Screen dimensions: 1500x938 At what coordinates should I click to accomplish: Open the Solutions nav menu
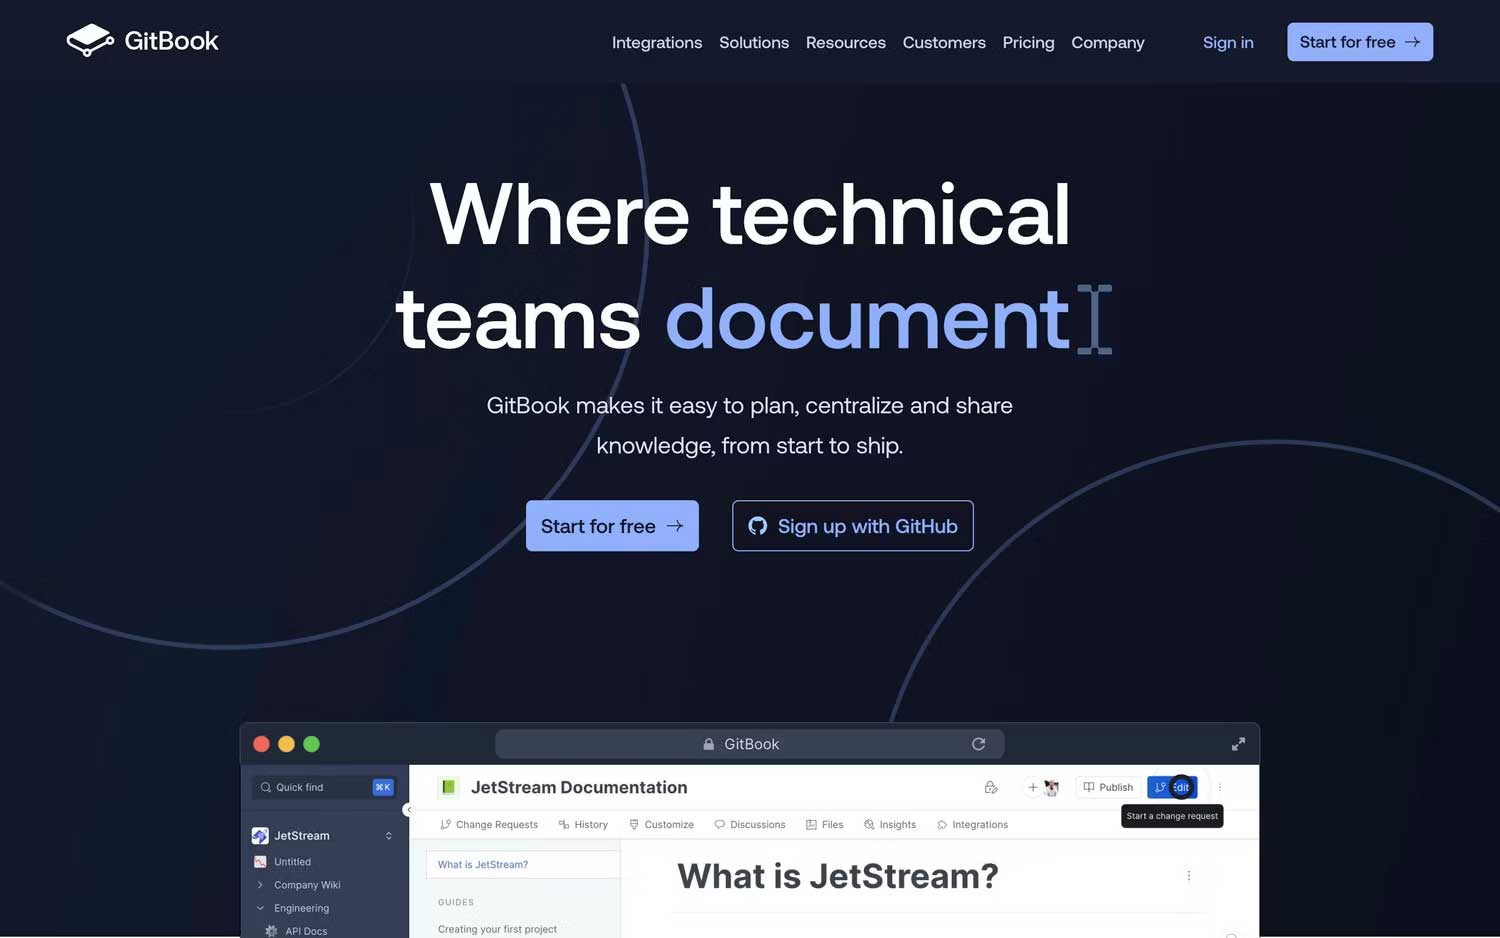click(x=754, y=42)
